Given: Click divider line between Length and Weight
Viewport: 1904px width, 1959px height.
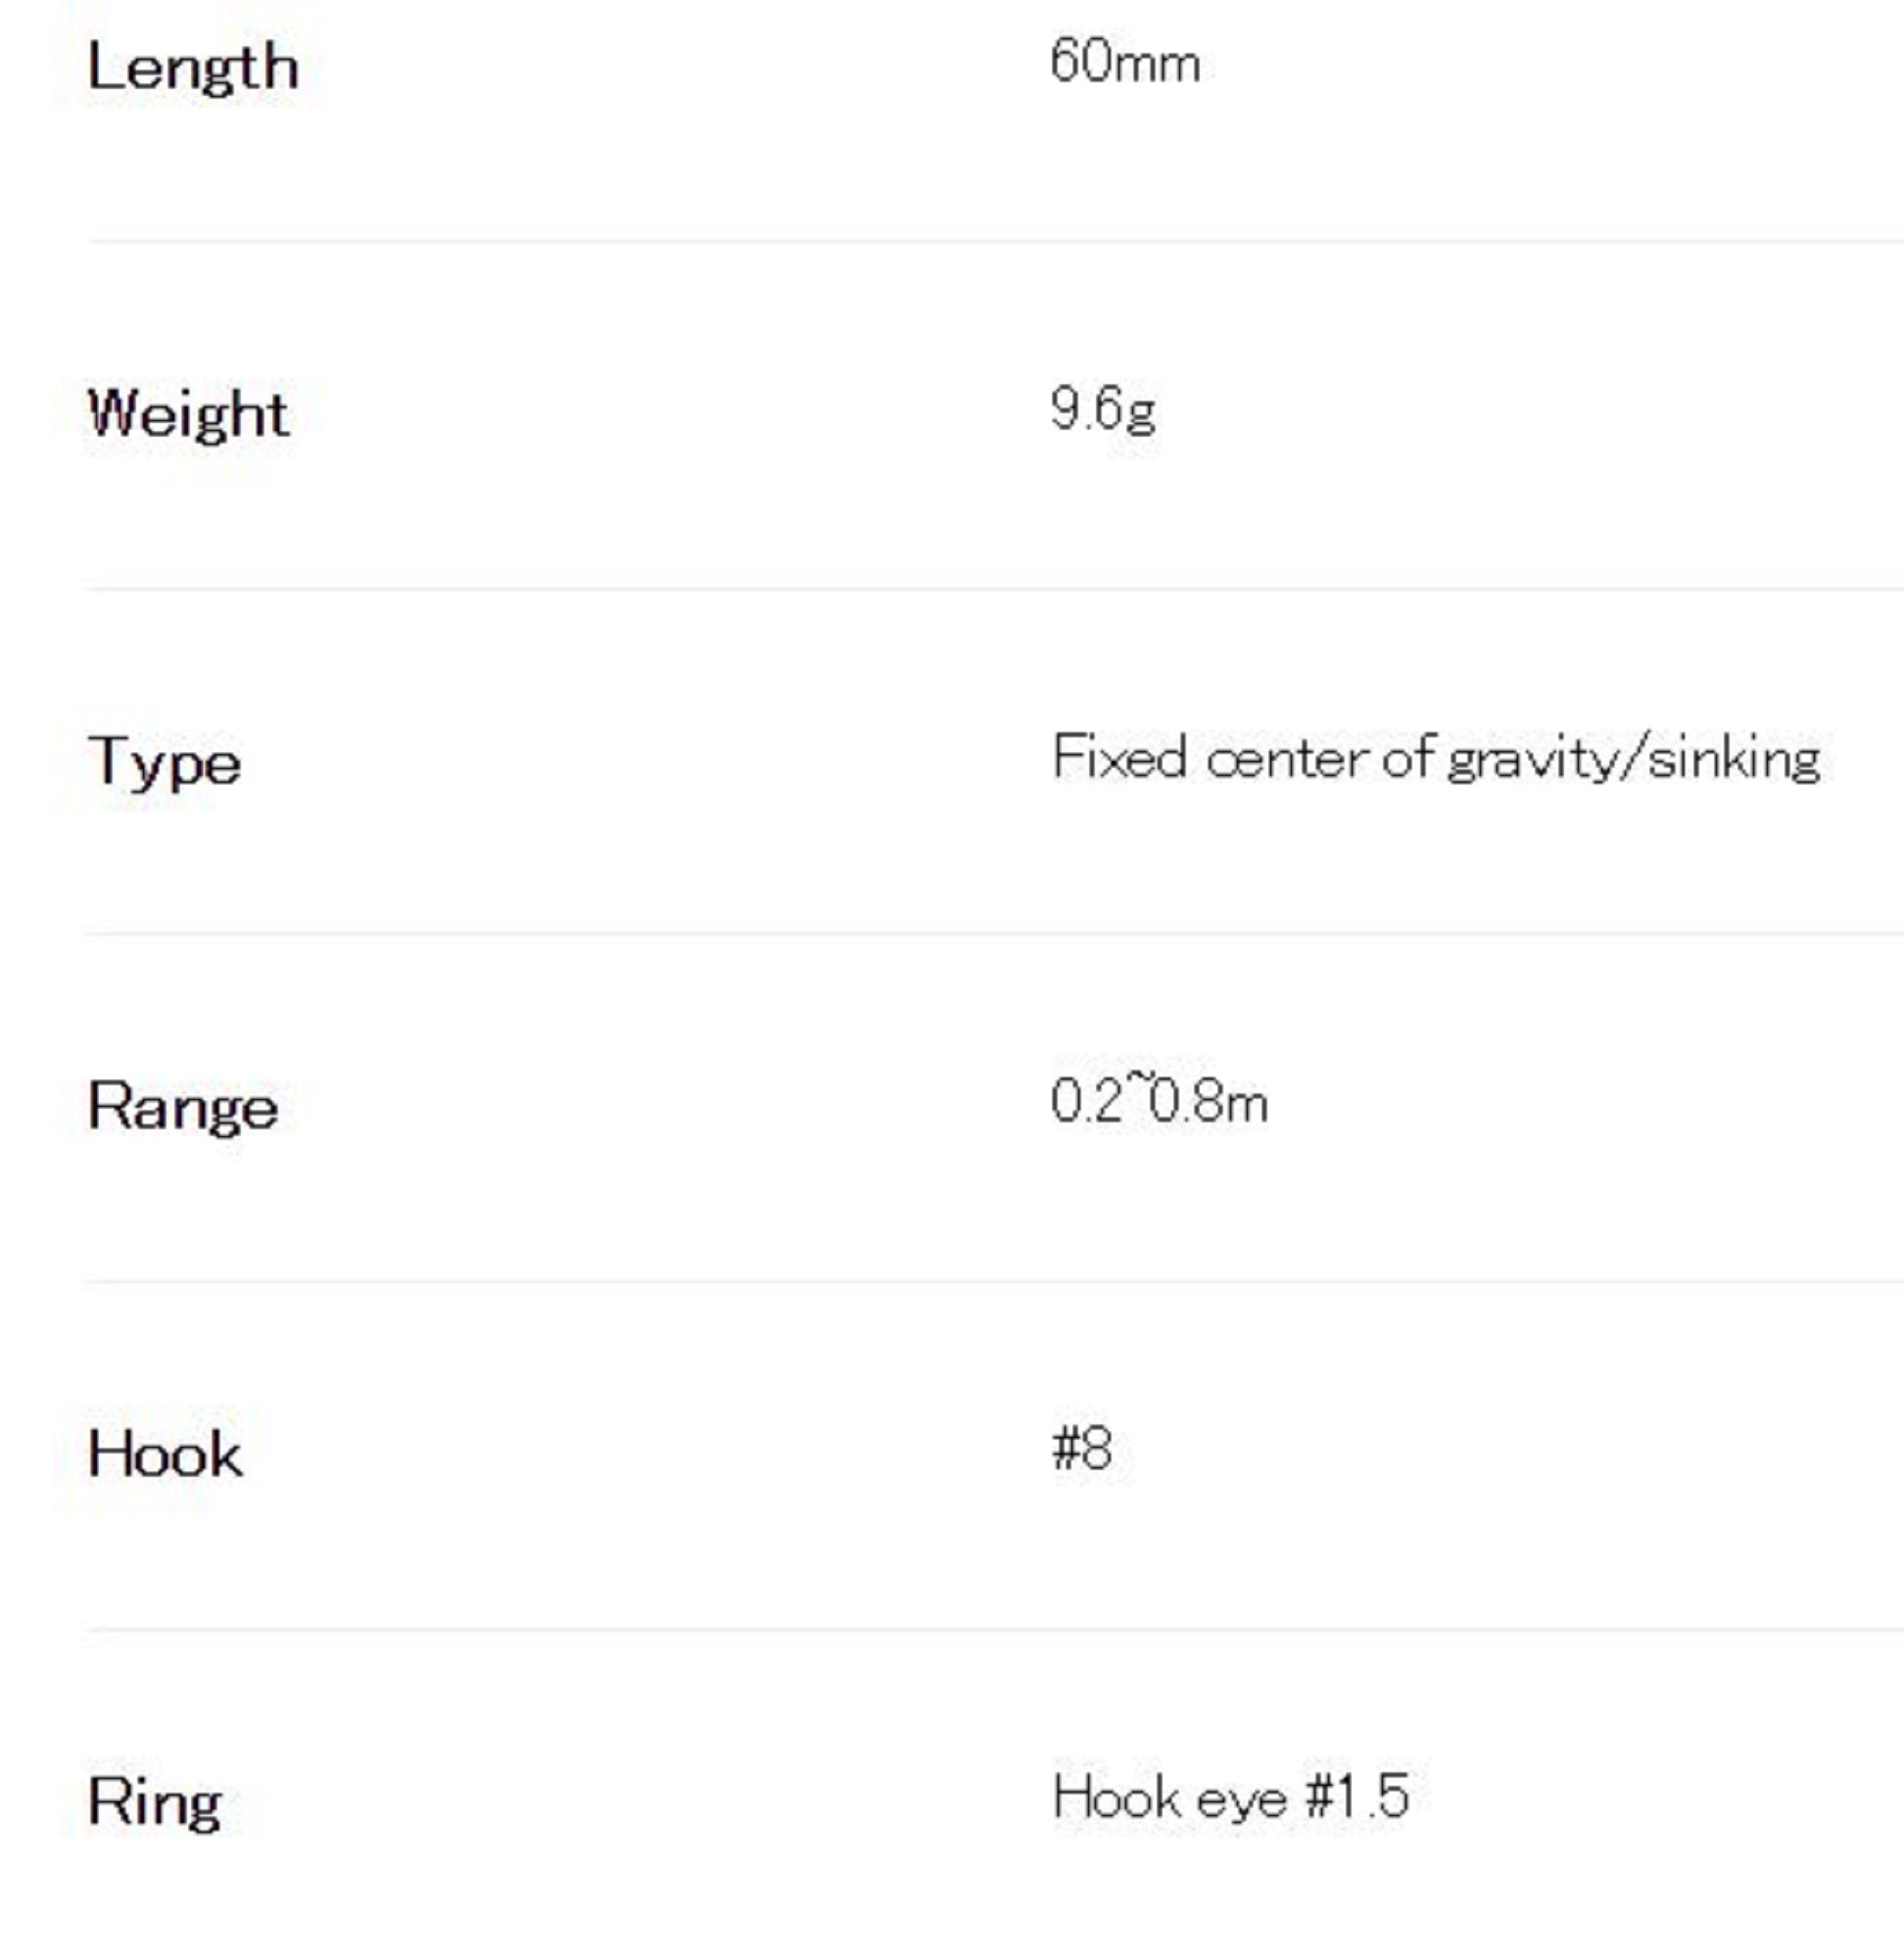Looking at the screenshot, I should pos(994,241).
